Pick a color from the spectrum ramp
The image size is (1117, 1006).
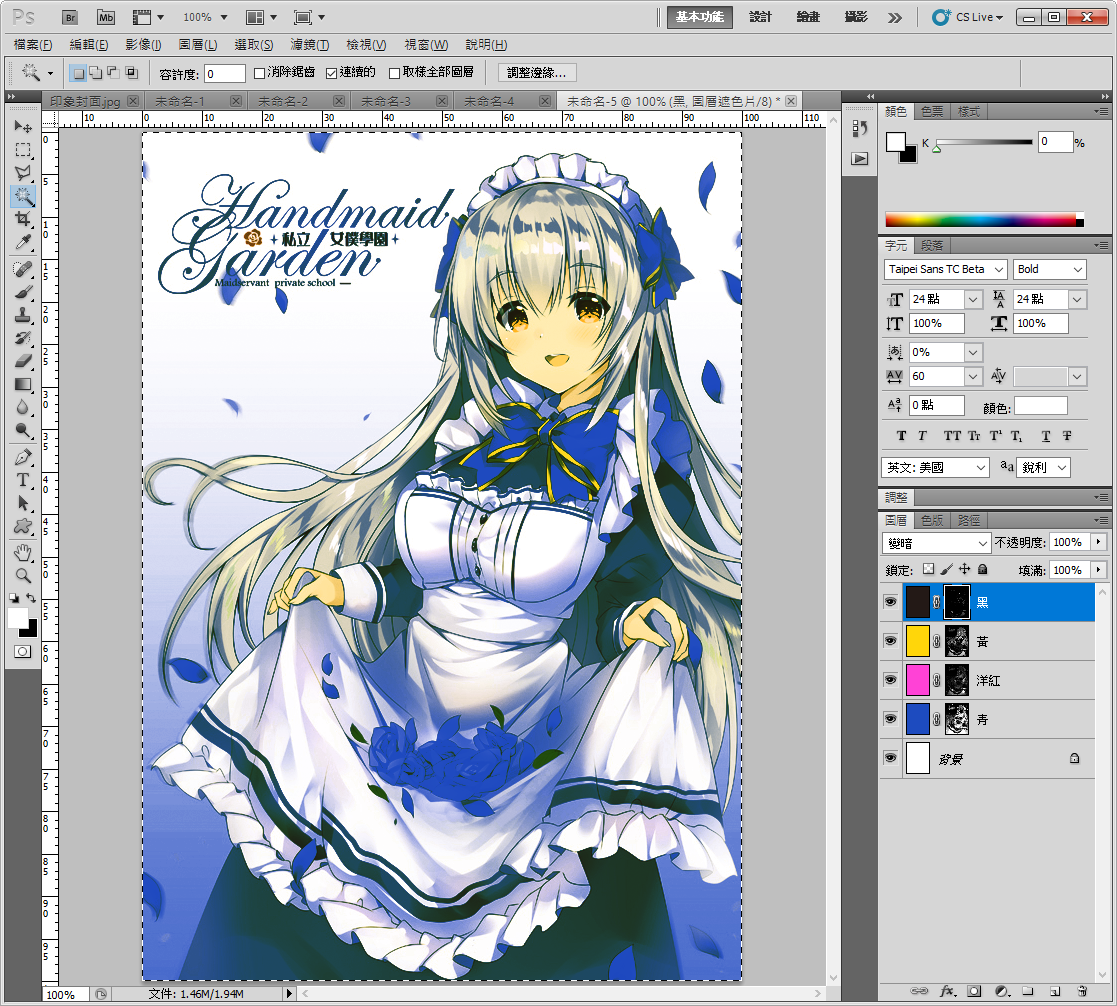[984, 219]
